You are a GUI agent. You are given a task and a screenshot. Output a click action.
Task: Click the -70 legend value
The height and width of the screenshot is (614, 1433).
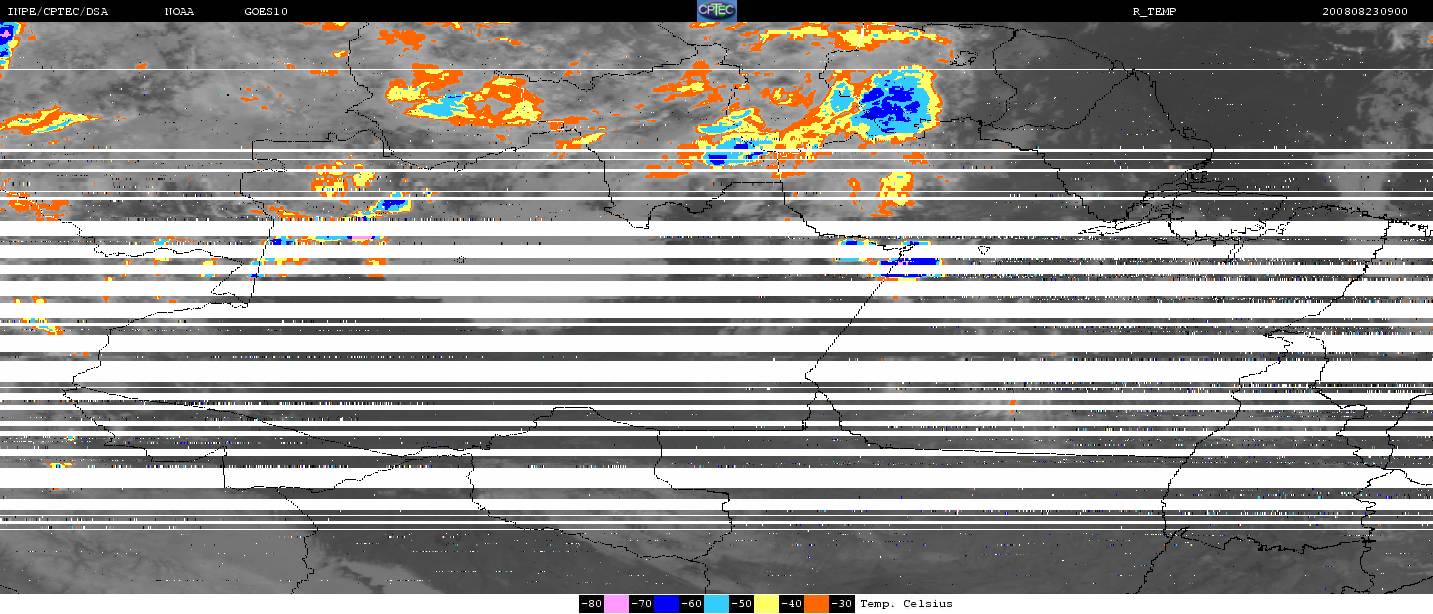click(642, 604)
